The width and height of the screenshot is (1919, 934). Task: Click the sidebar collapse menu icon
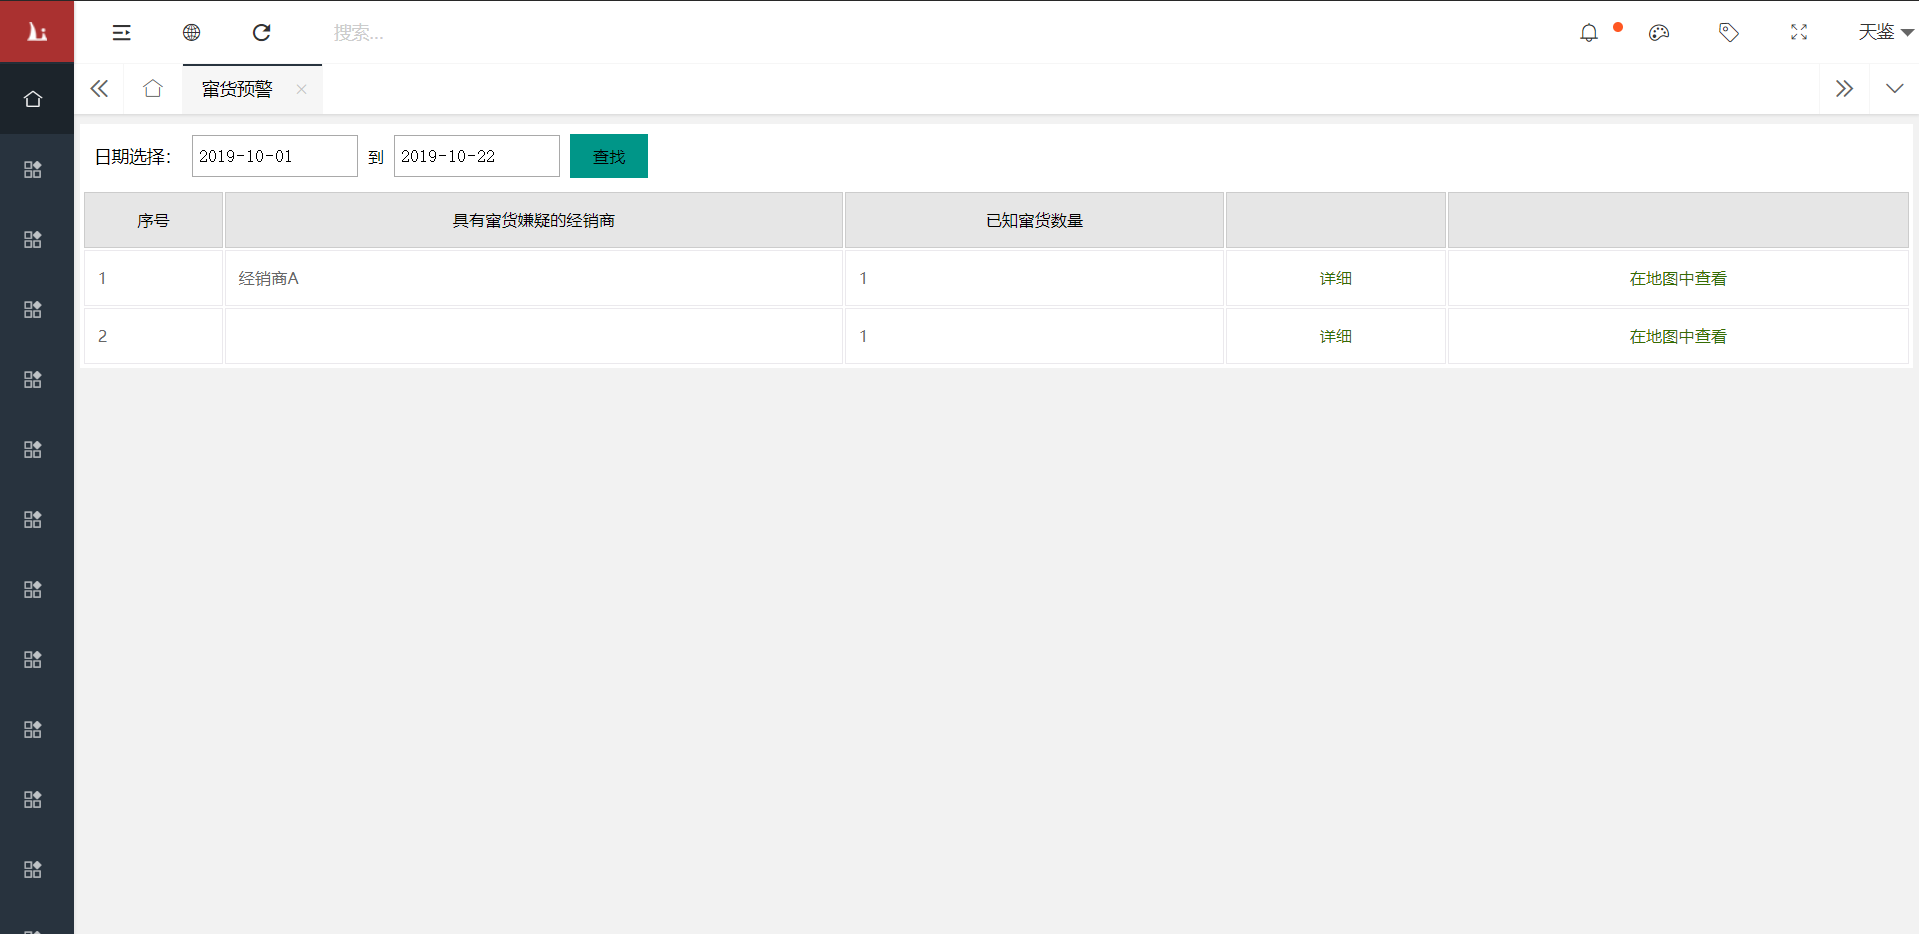[x=121, y=33]
